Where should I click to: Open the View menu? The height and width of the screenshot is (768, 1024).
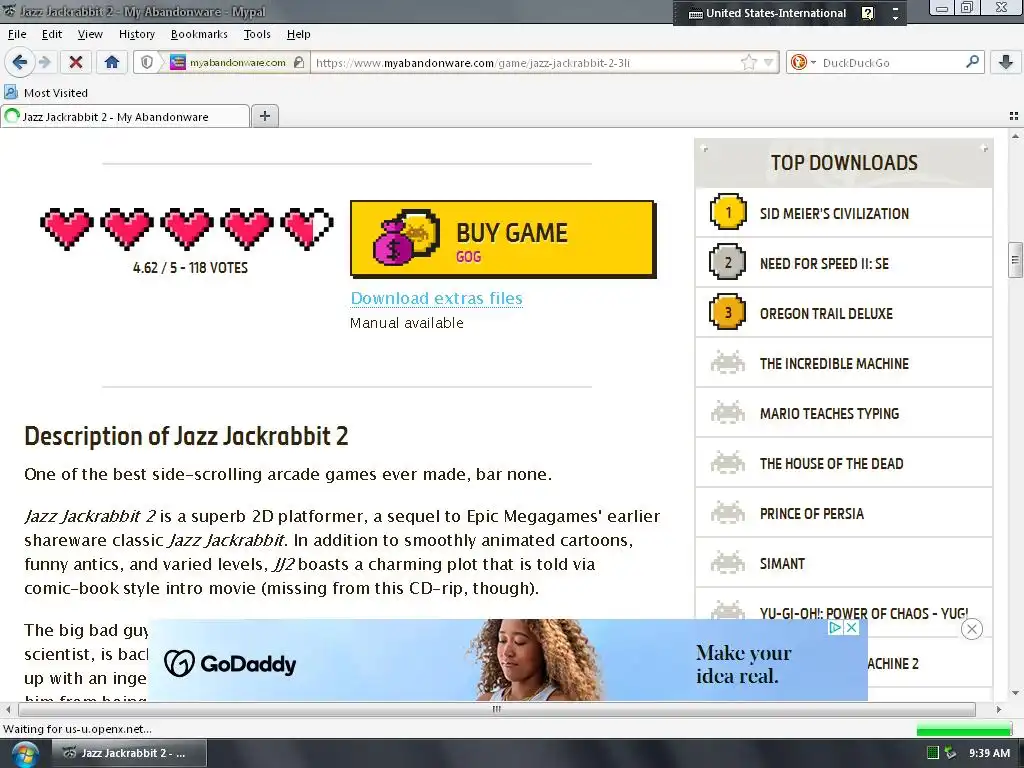pos(90,34)
